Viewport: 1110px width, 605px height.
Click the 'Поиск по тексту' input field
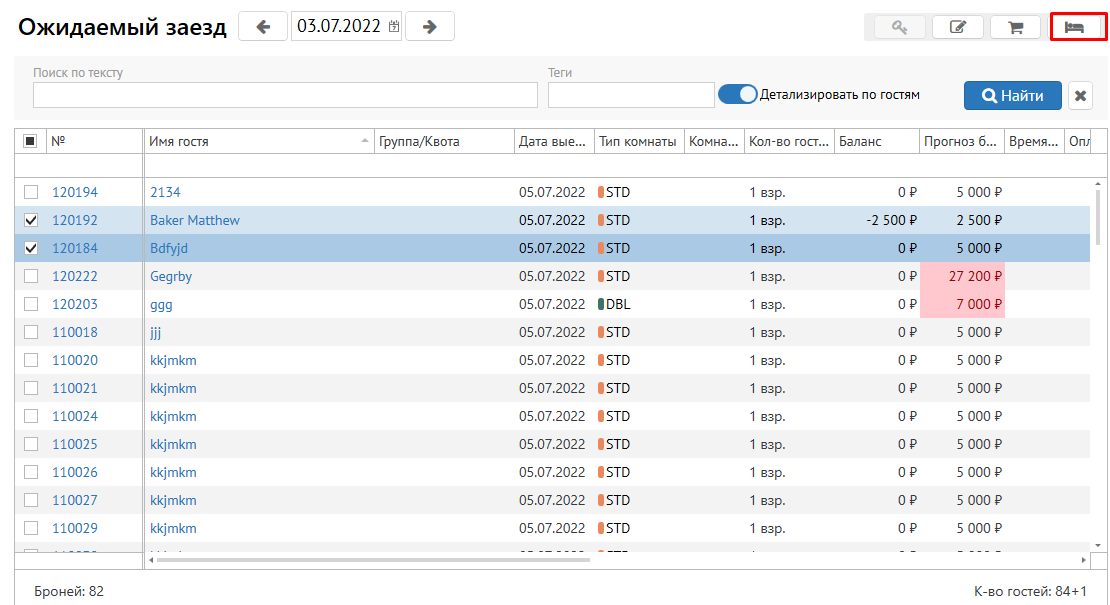tap(285, 95)
